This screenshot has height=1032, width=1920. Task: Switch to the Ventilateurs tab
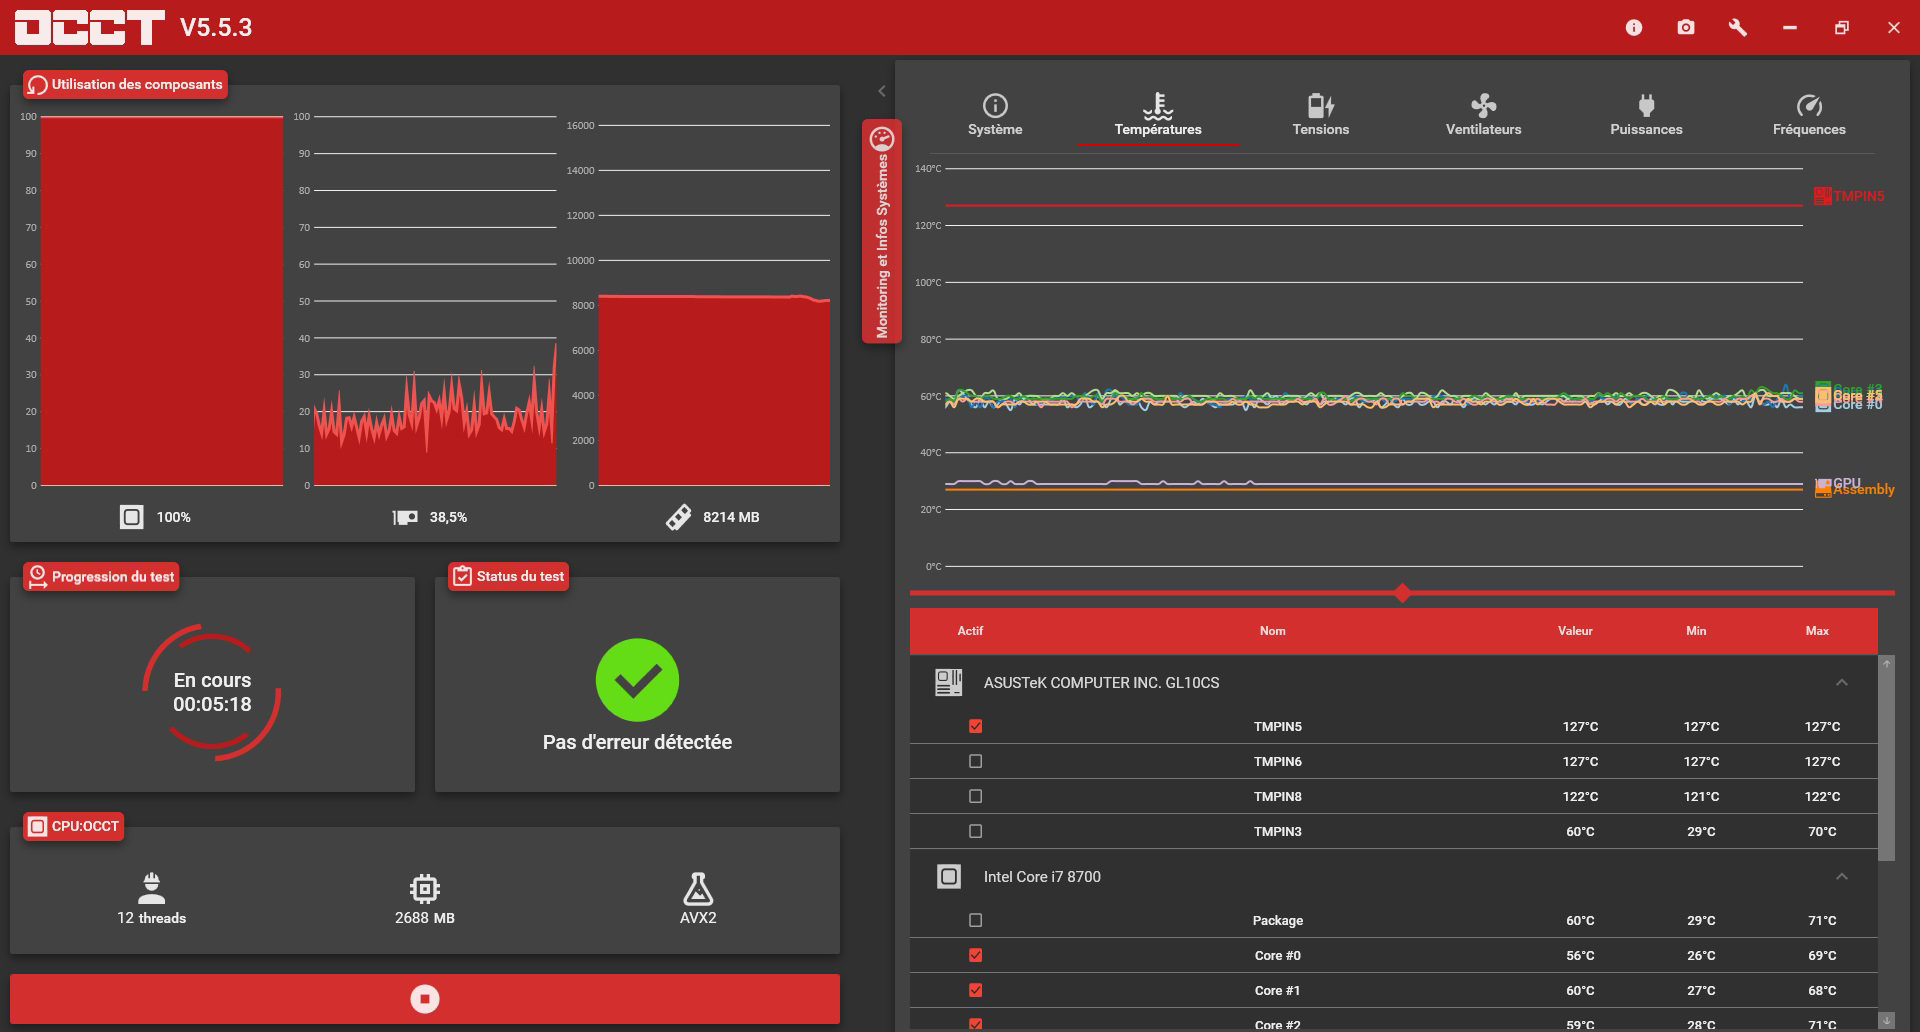(x=1483, y=116)
